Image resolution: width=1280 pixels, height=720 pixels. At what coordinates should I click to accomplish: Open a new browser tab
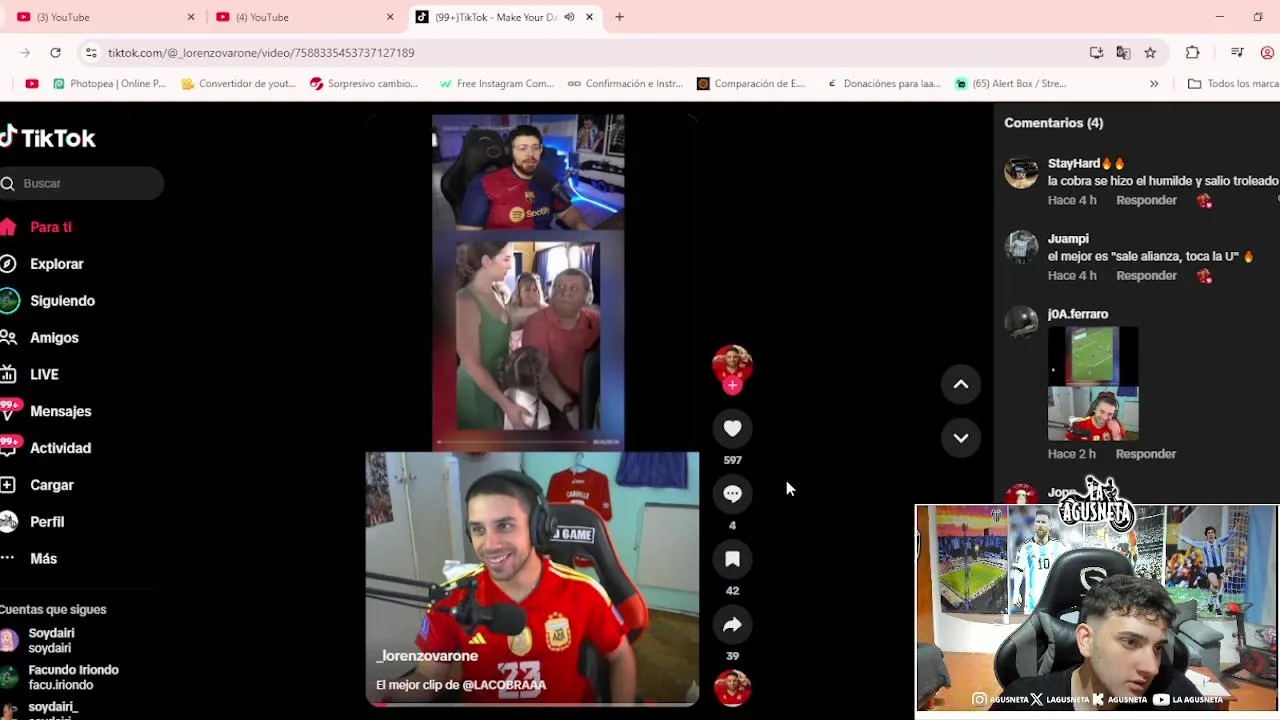[x=619, y=17]
